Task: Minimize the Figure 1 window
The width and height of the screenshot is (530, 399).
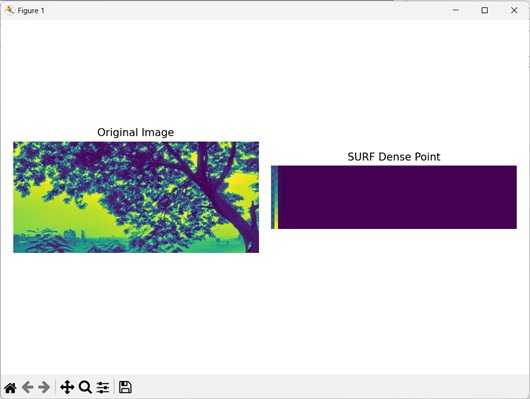Action: click(456, 10)
